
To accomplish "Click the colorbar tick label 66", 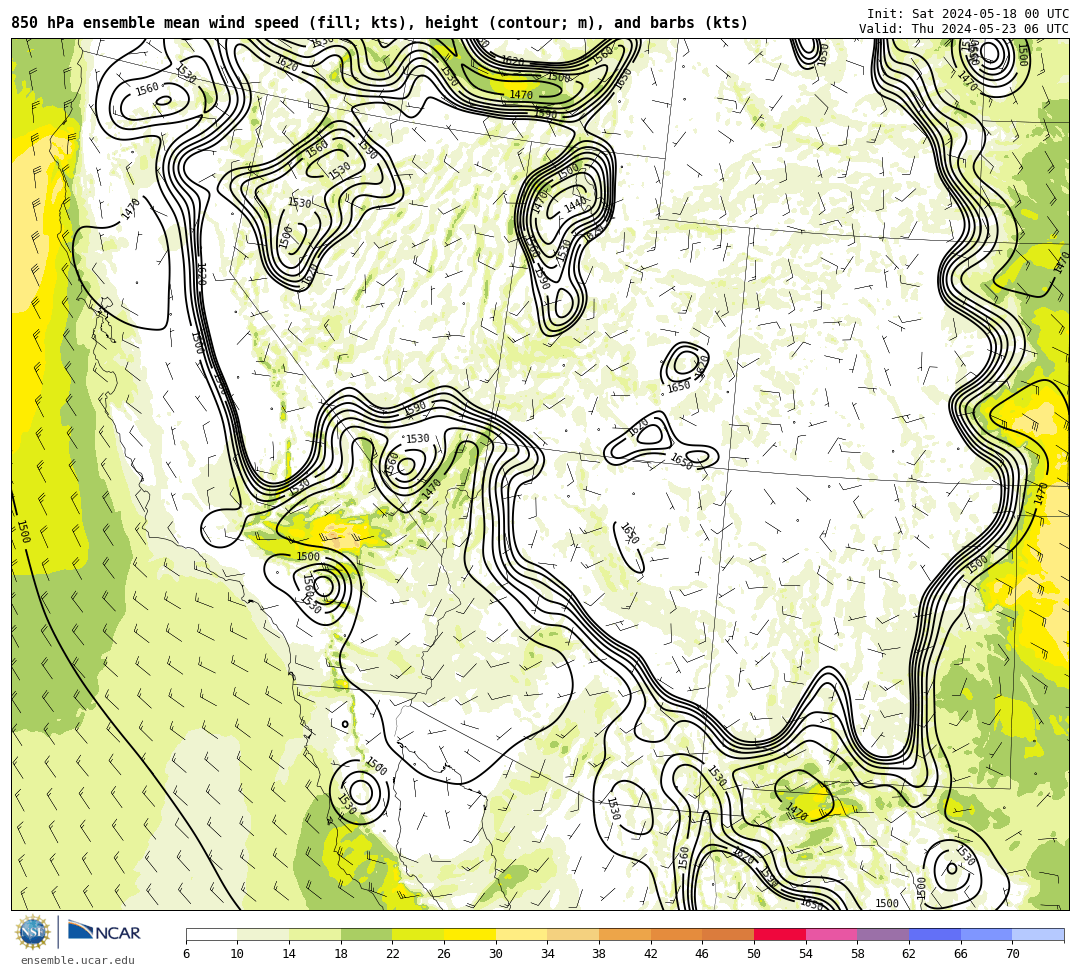I will tap(961, 954).
